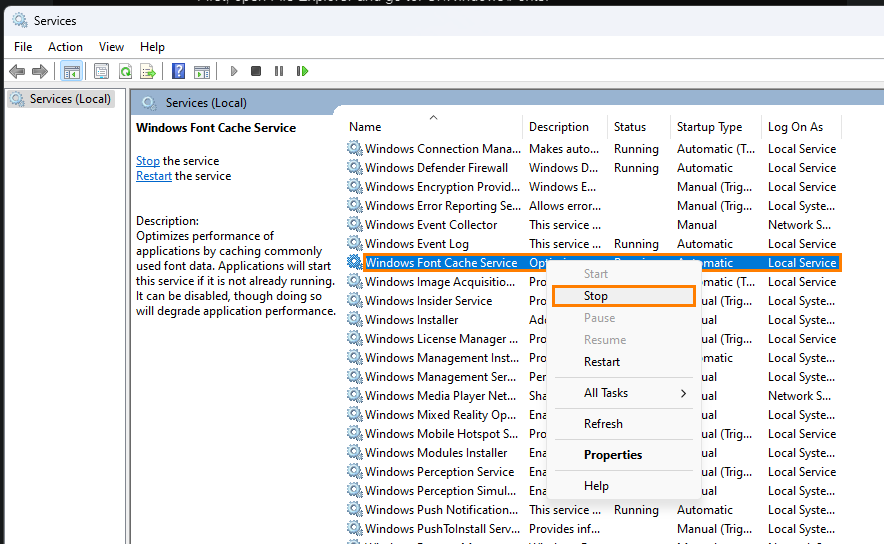Image resolution: width=884 pixels, height=544 pixels.
Task: Sort by the Log On As column header
Action: [x=795, y=127]
